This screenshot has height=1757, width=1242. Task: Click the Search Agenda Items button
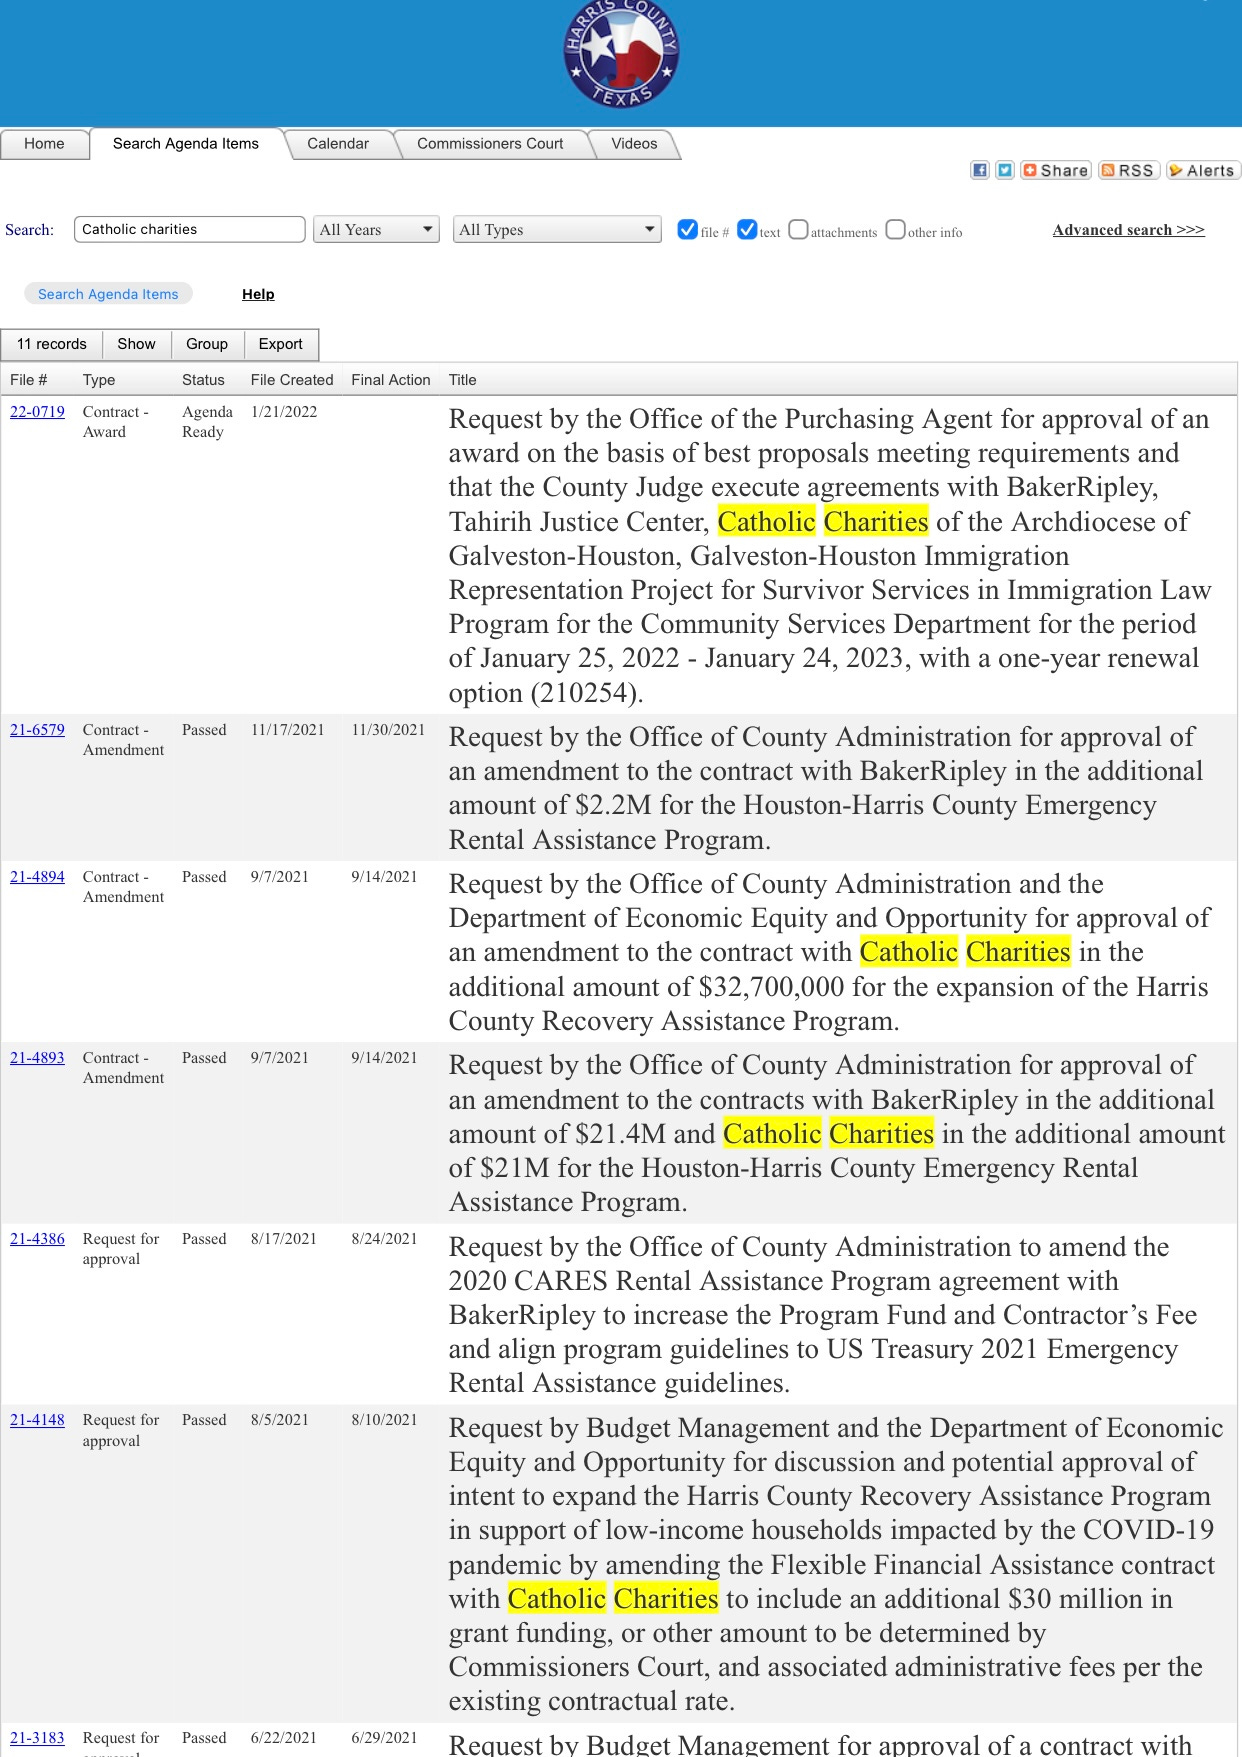(108, 294)
